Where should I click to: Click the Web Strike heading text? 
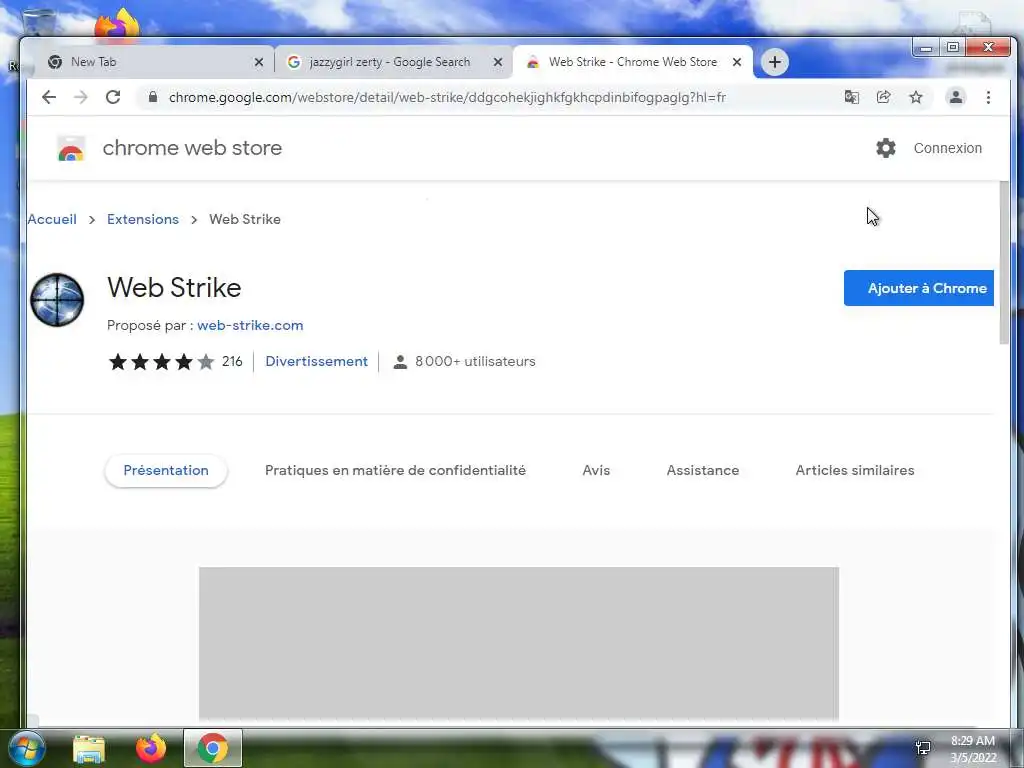(x=174, y=287)
